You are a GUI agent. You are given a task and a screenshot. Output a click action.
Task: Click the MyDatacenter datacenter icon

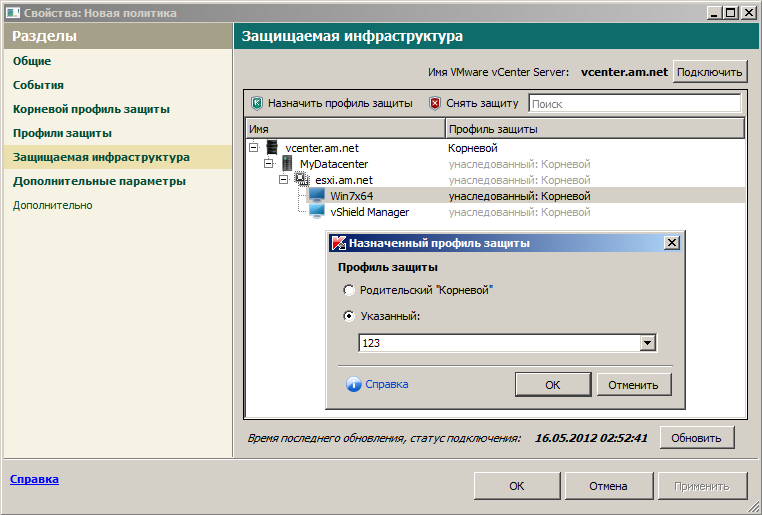click(287, 164)
